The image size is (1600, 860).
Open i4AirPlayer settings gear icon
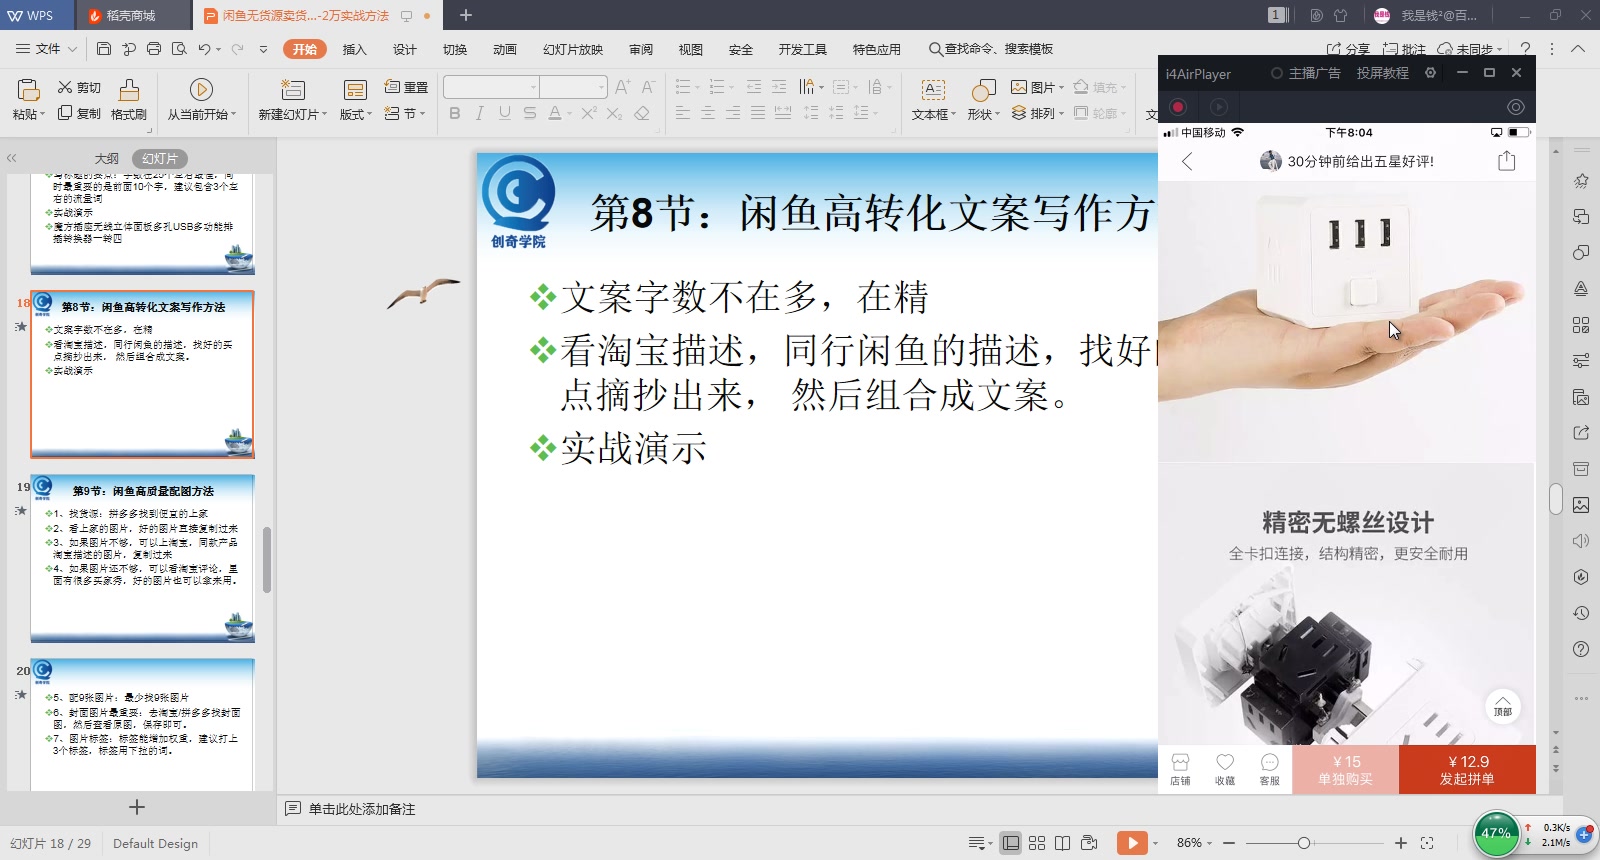coord(1430,73)
